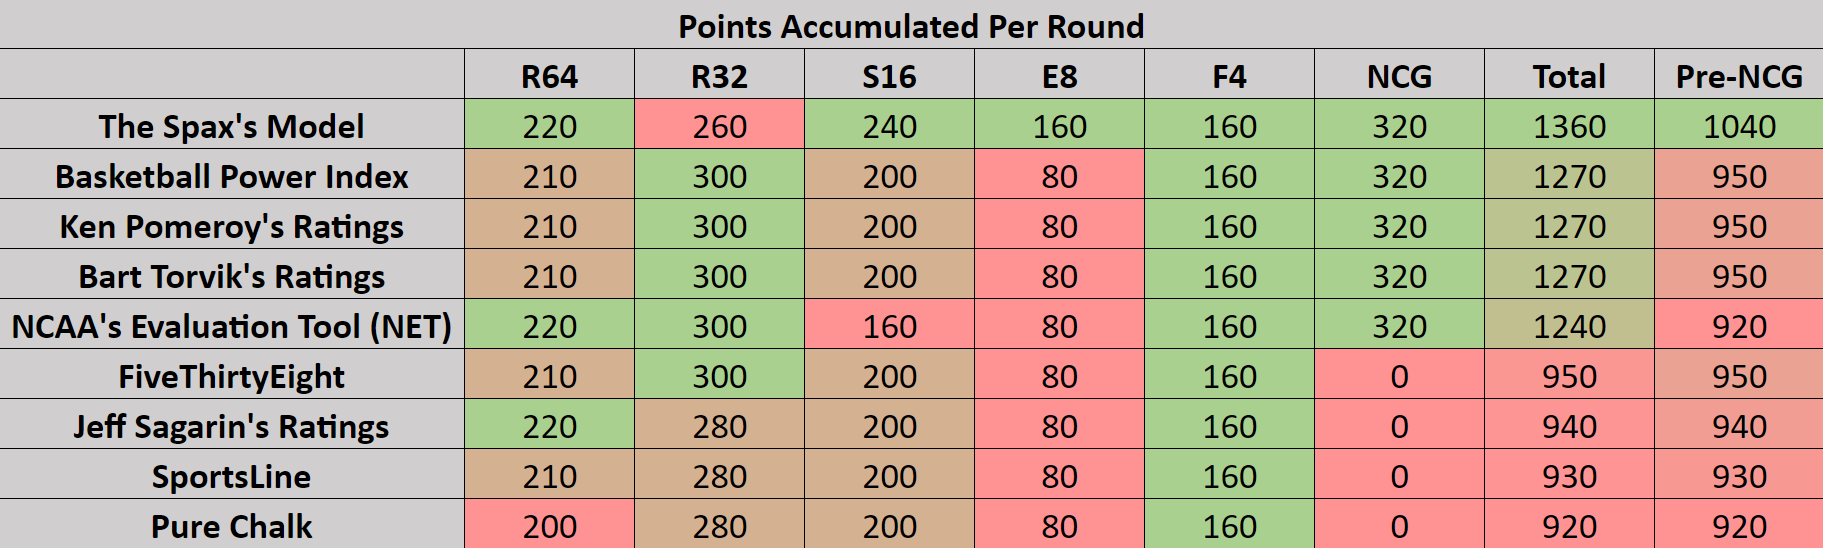Select The Spax's Model R32 cell

pyautogui.click(x=719, y=126)
